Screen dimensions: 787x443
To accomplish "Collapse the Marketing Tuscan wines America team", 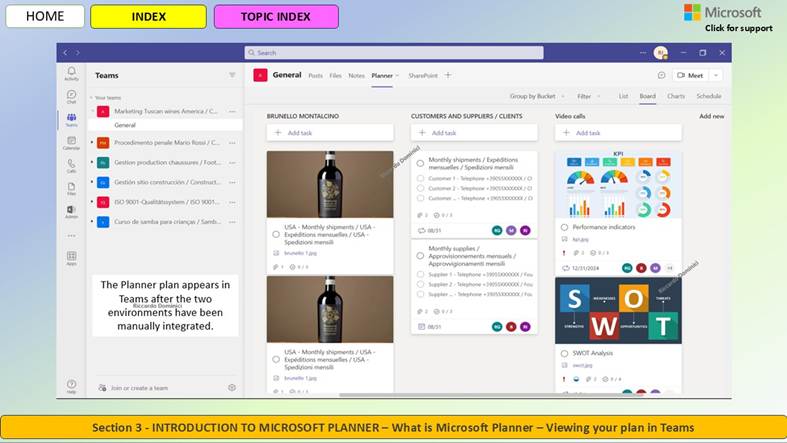I will [x=92, y=111].
